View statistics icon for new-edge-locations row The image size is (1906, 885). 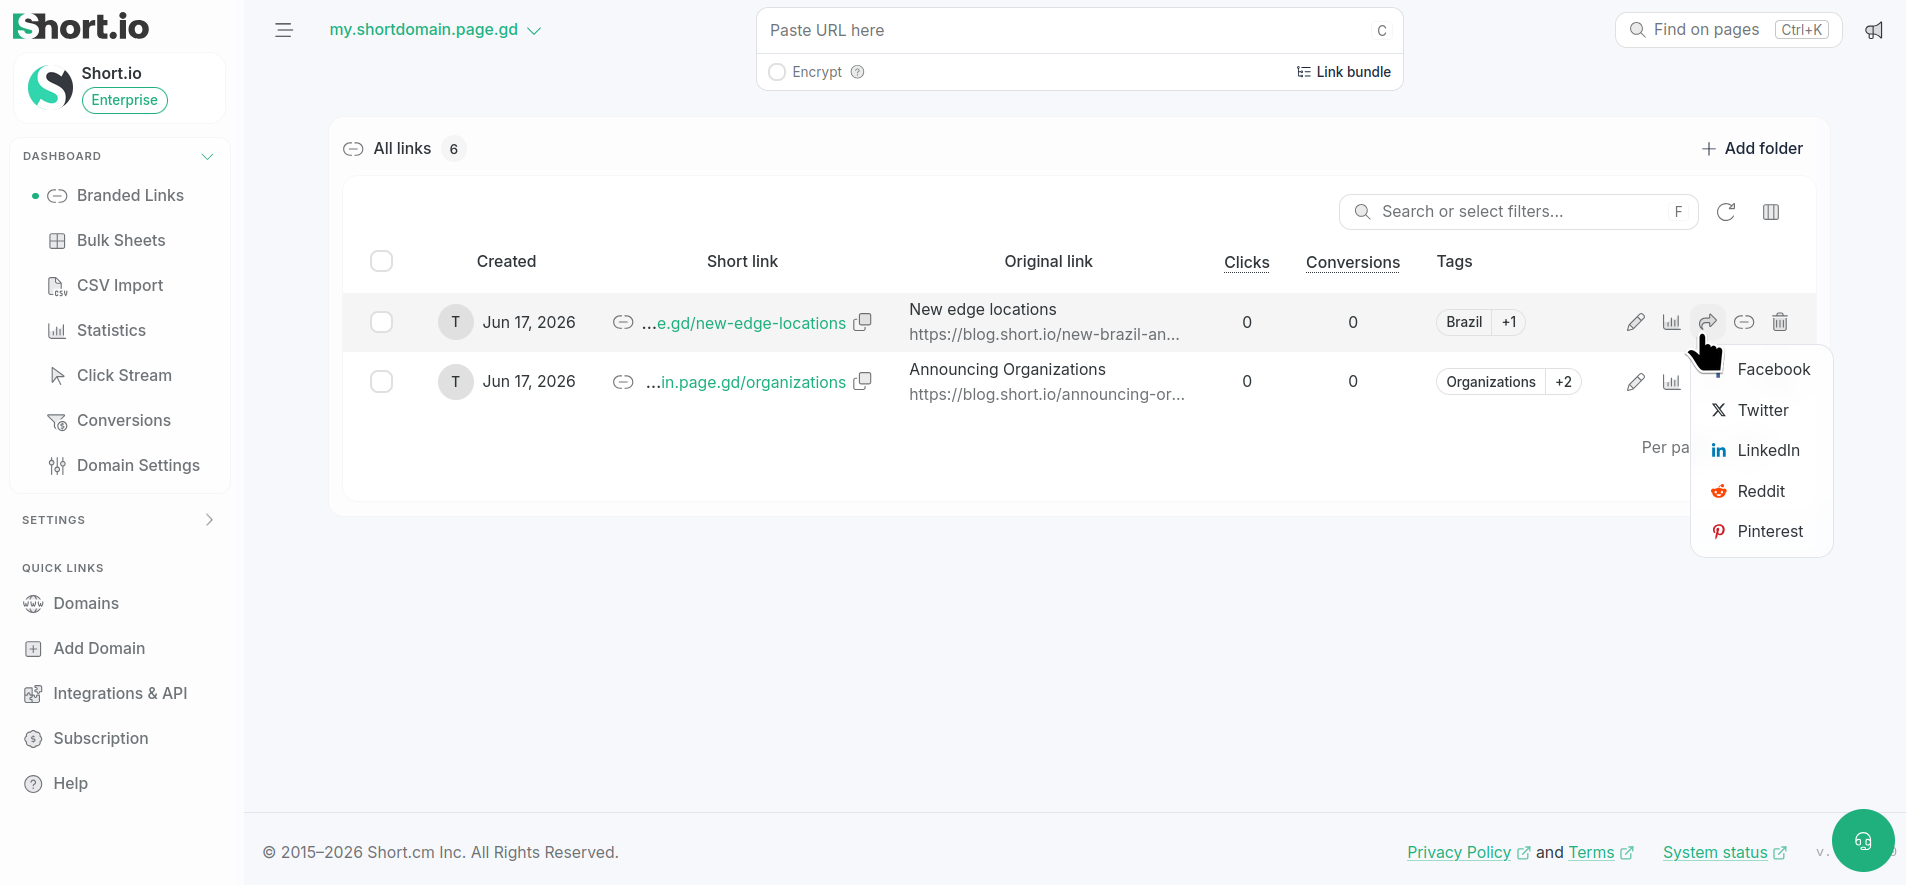1671,322
